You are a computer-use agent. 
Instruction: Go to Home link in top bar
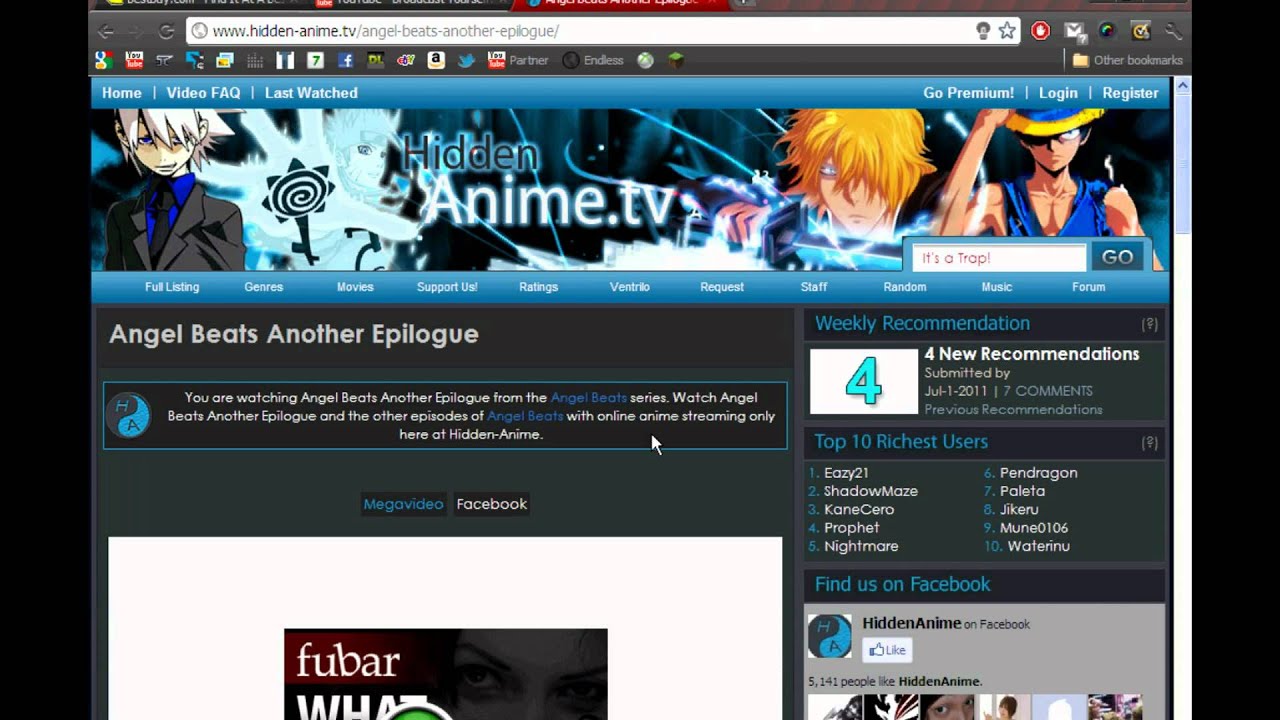point(122,93)
